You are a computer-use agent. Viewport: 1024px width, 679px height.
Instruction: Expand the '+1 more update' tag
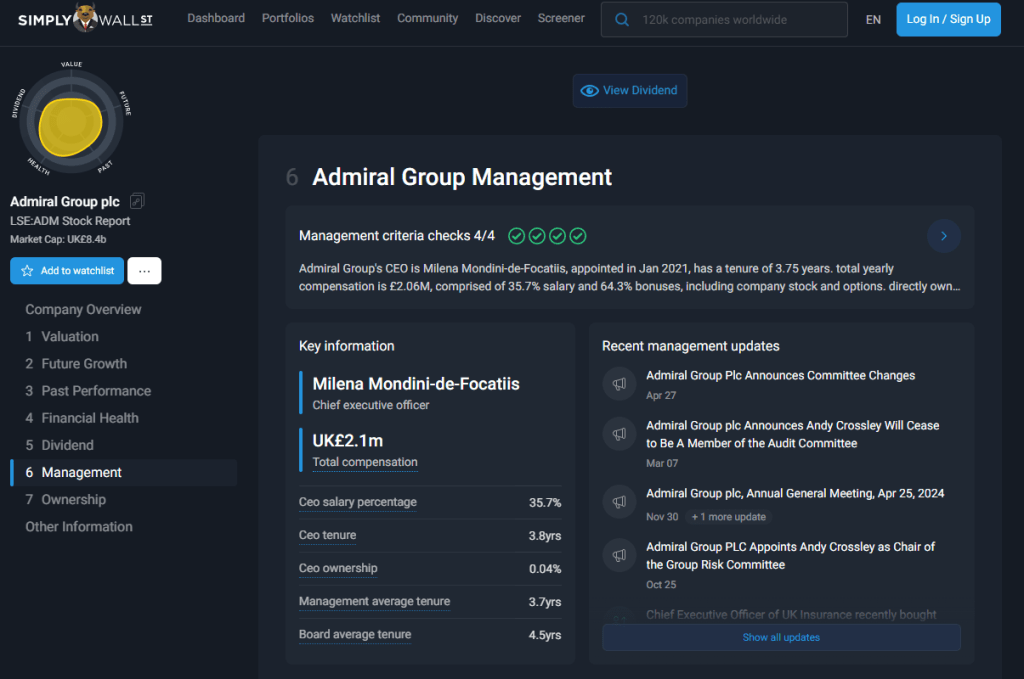[x=728, y=517]
